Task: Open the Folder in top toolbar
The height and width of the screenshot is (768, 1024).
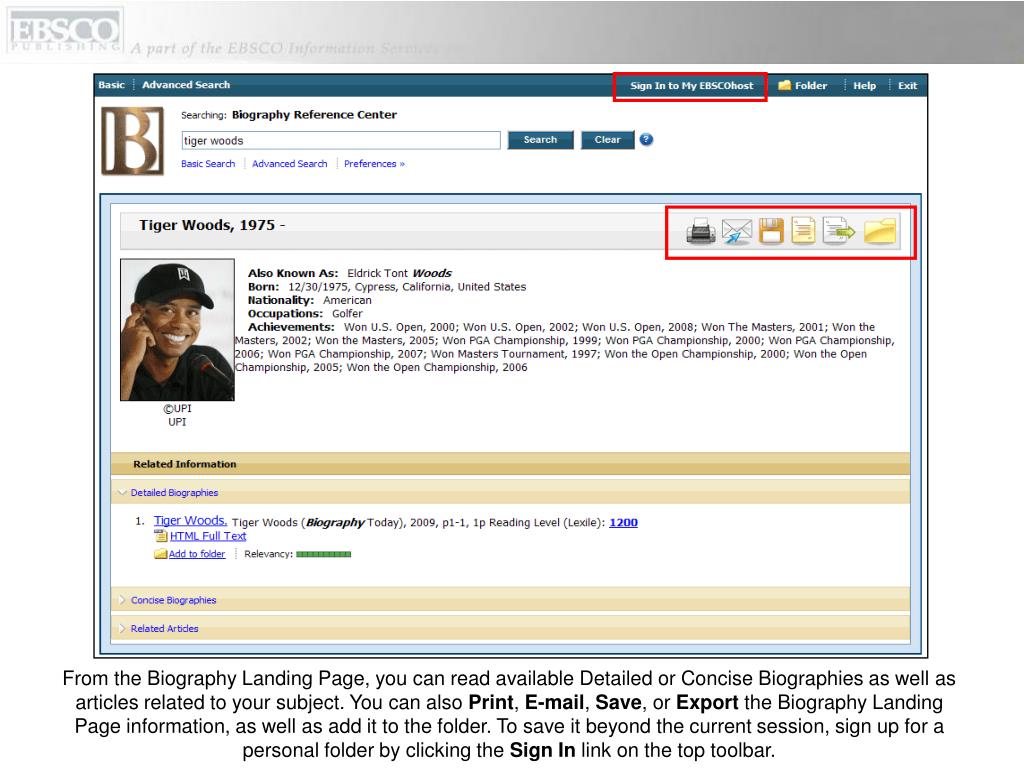Action: [803, 86]
